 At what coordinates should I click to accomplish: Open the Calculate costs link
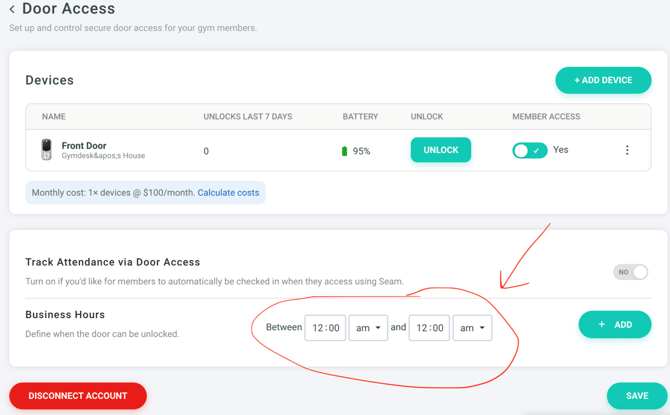228,192
